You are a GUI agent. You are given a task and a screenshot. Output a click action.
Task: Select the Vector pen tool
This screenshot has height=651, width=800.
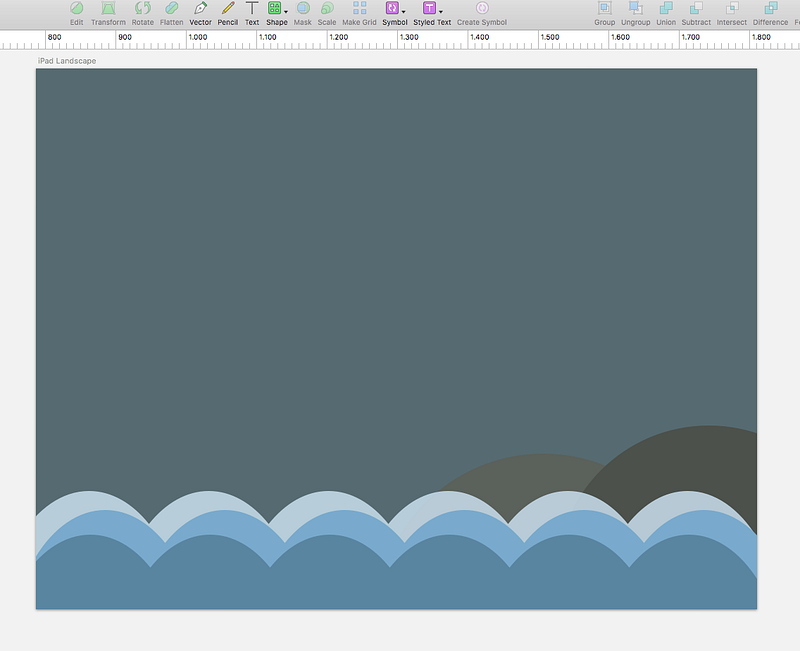coord(200,8)
